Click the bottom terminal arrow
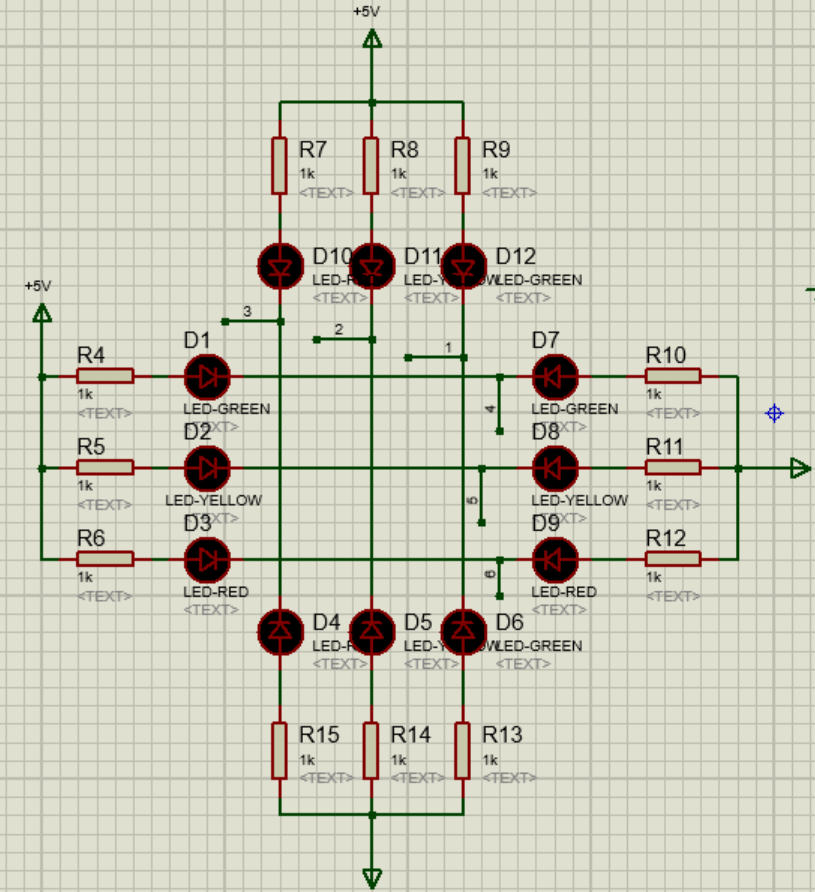 click(372, 877)
